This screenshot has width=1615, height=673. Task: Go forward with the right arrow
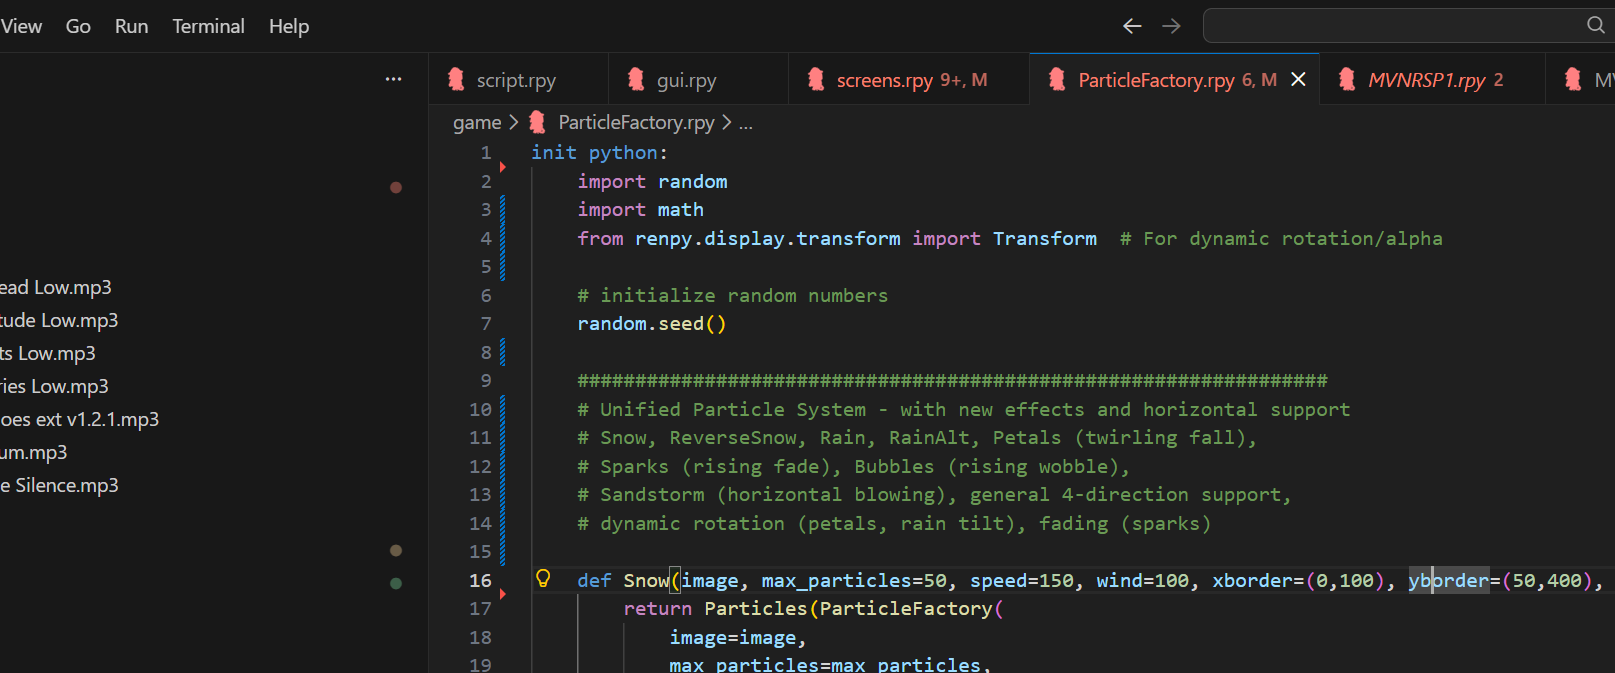pyautogui.click(x=1171, y=26)
